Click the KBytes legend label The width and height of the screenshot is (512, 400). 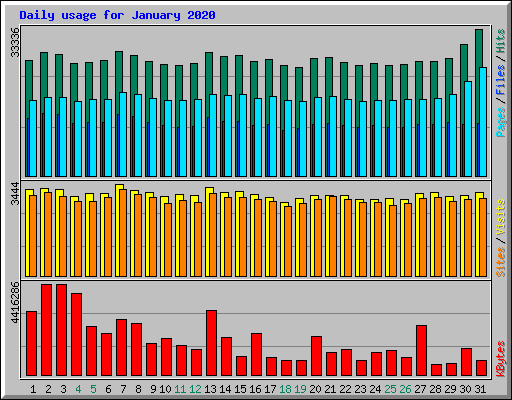click(500, 359)
